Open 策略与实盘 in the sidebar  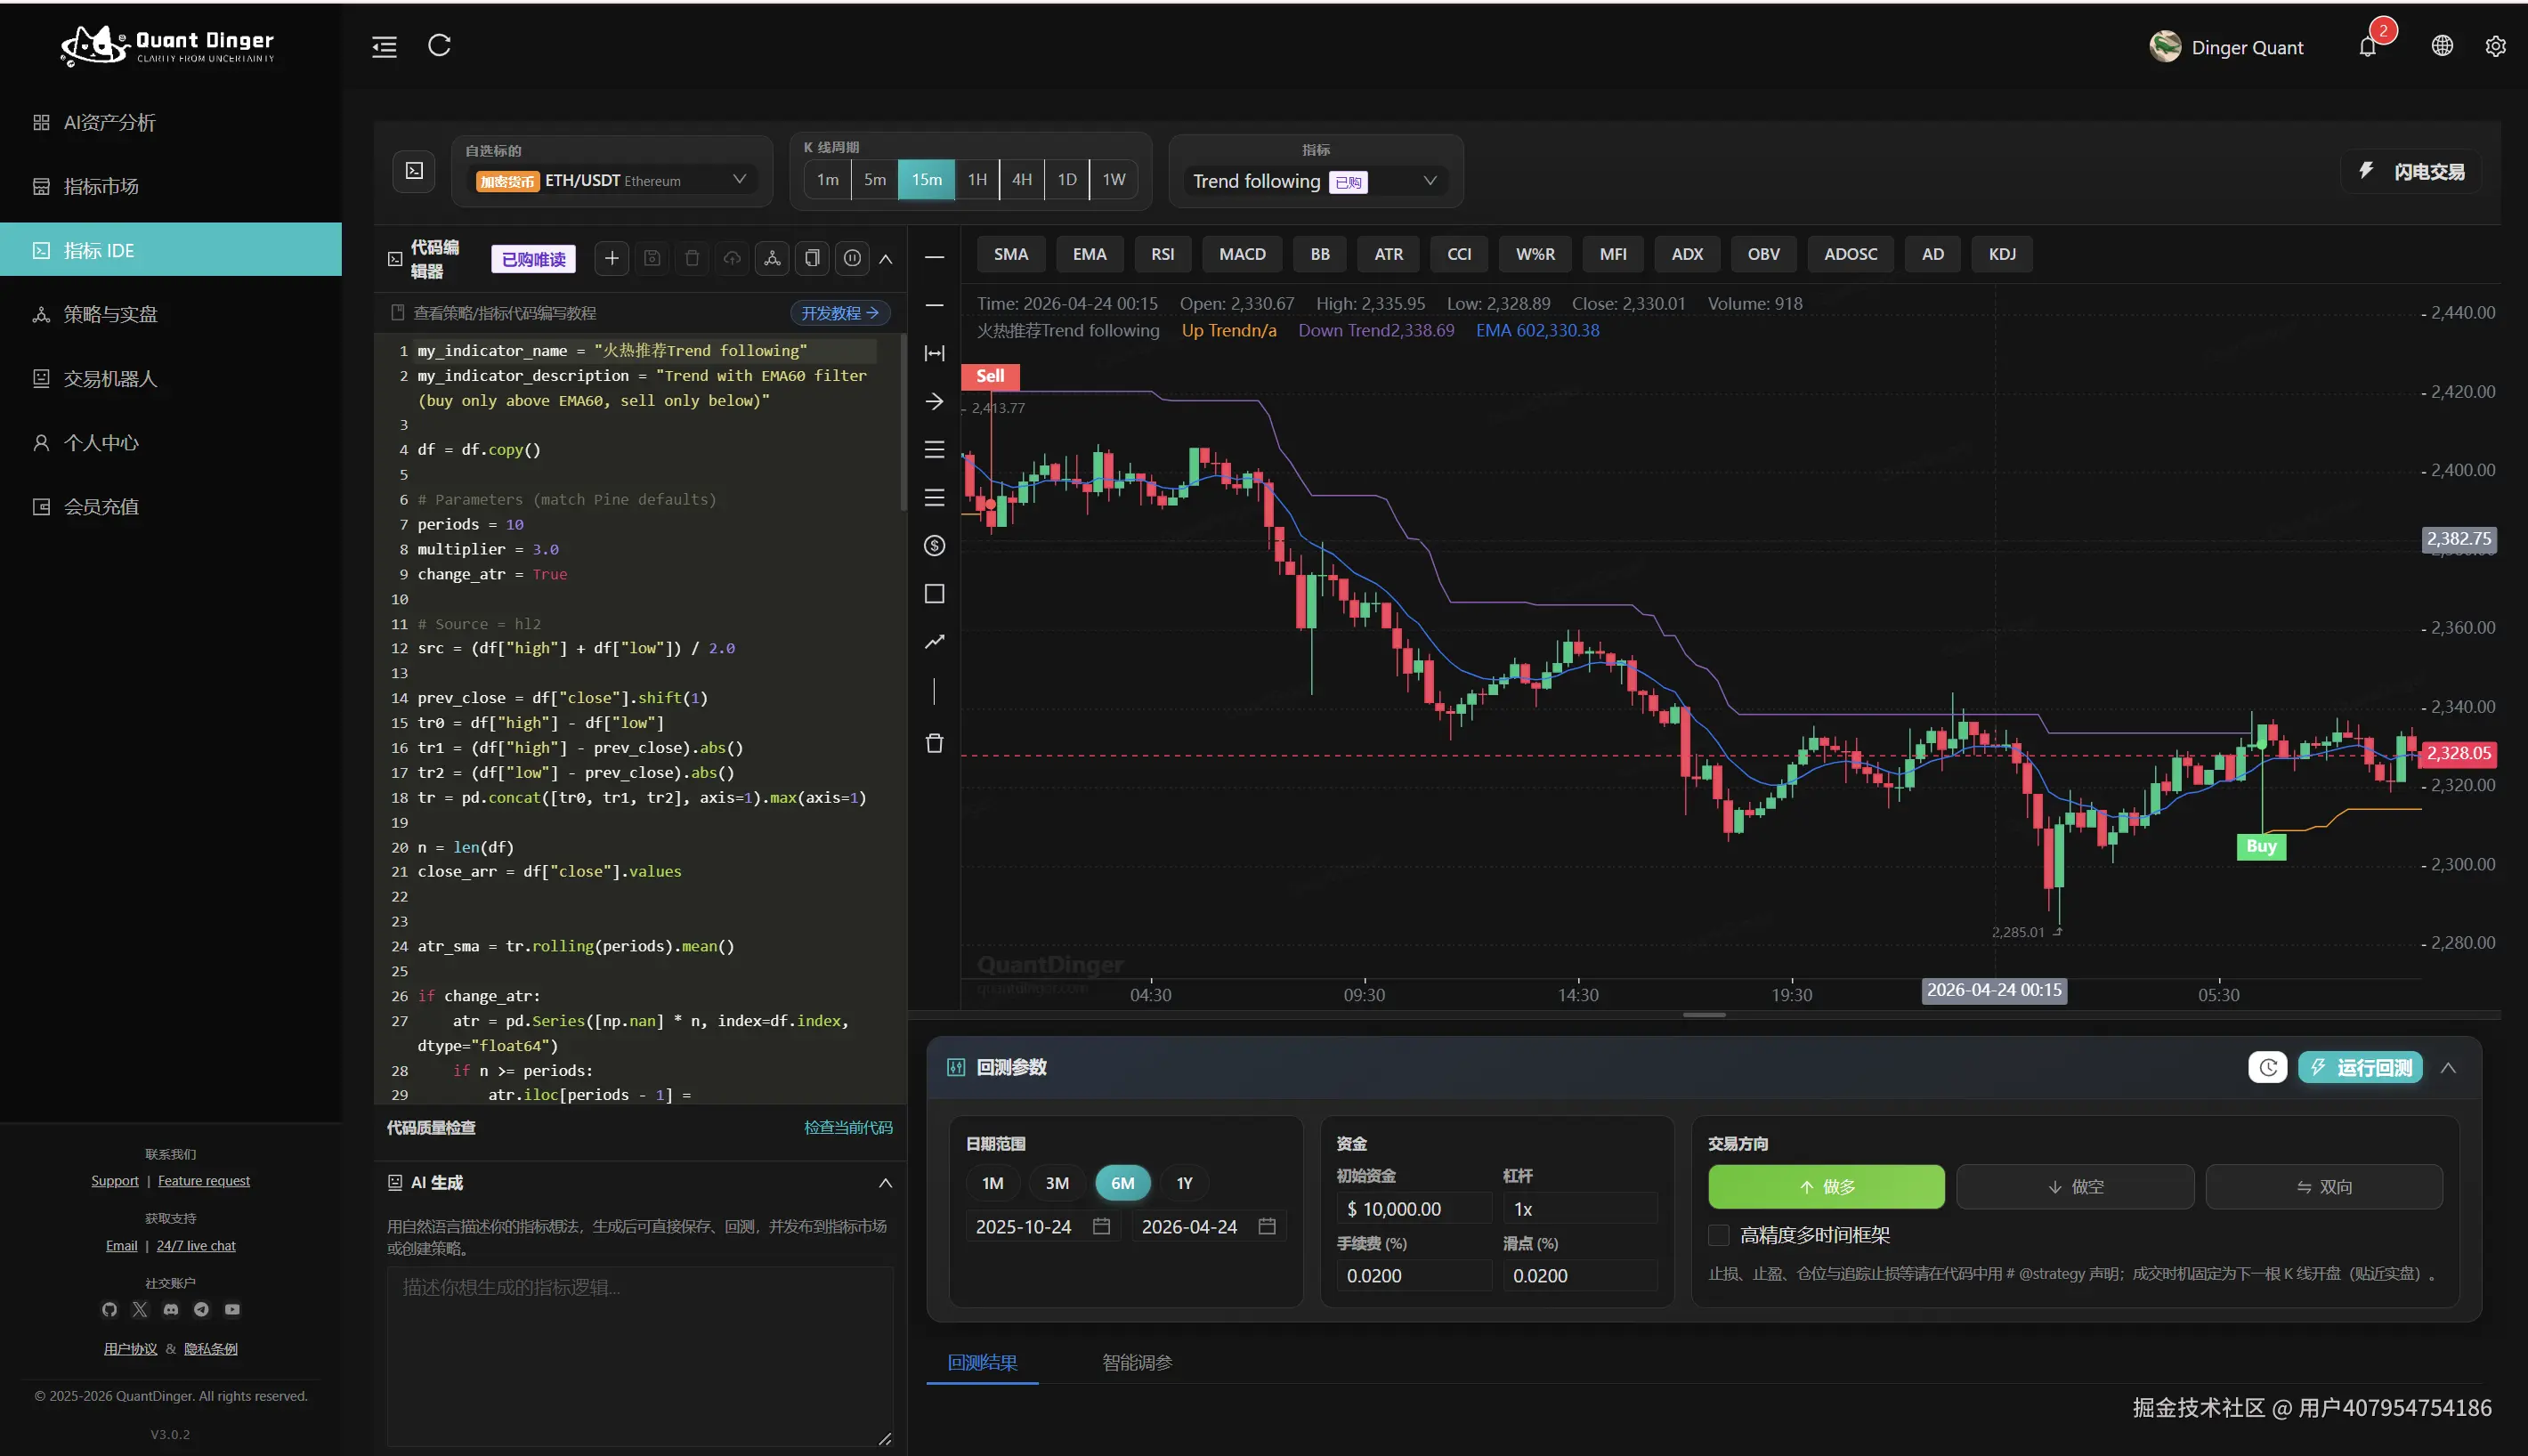coord(111,314)
